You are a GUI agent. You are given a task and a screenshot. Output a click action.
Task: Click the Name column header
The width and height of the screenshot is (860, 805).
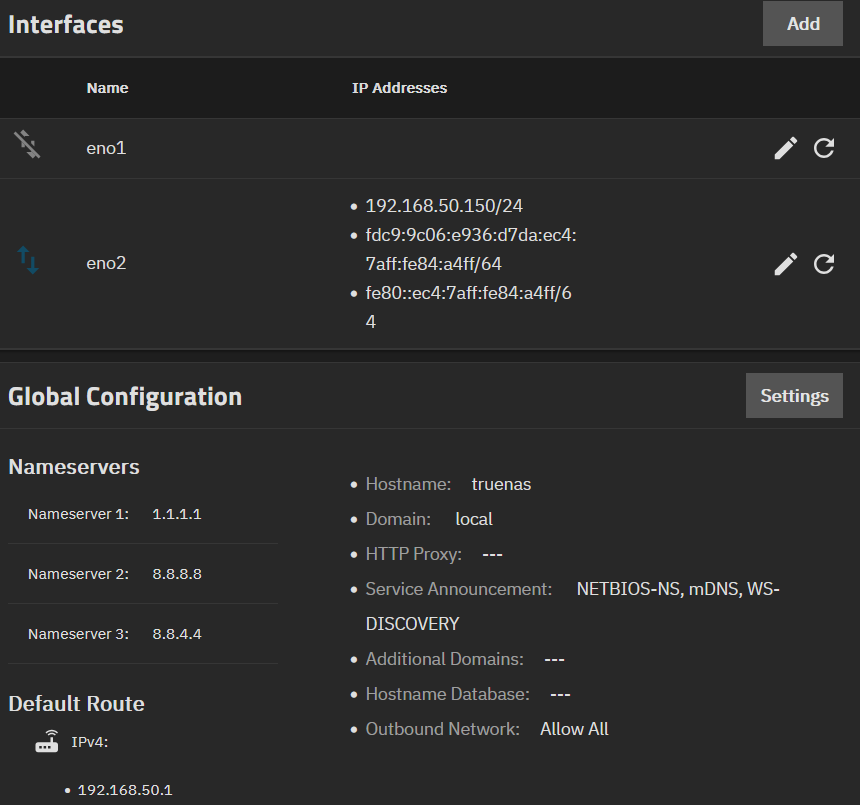coord(107,88)
